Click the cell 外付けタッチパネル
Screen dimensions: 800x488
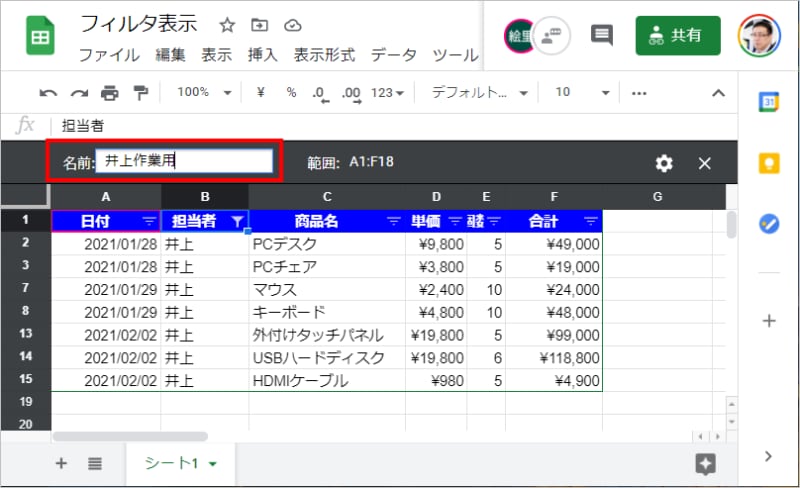tap(327, 335)
